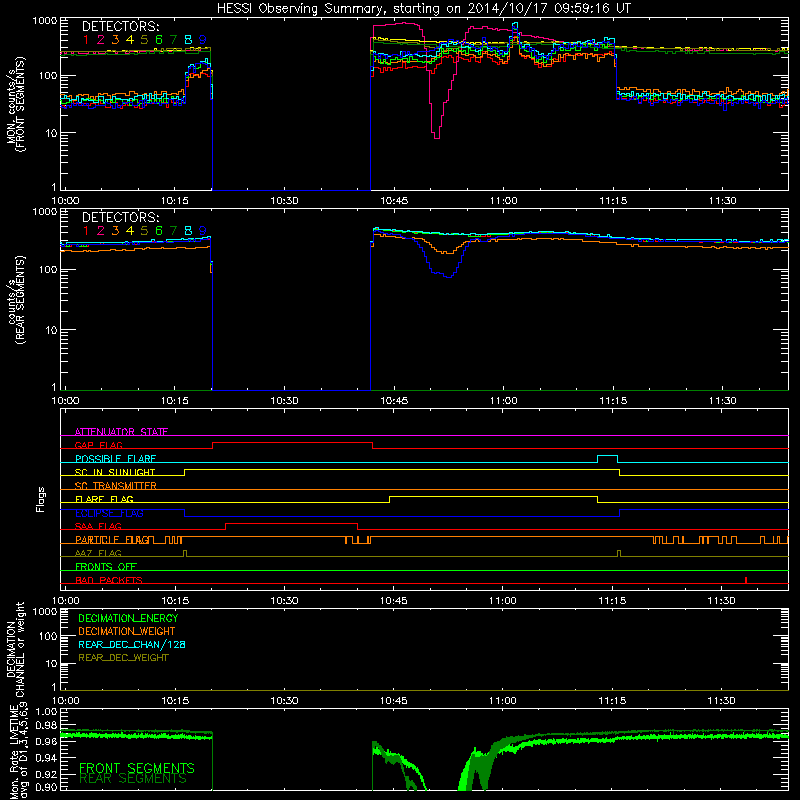
Task: Click the REAR_DEC_WEIGHT legend entry
Action: pos(123,658)
